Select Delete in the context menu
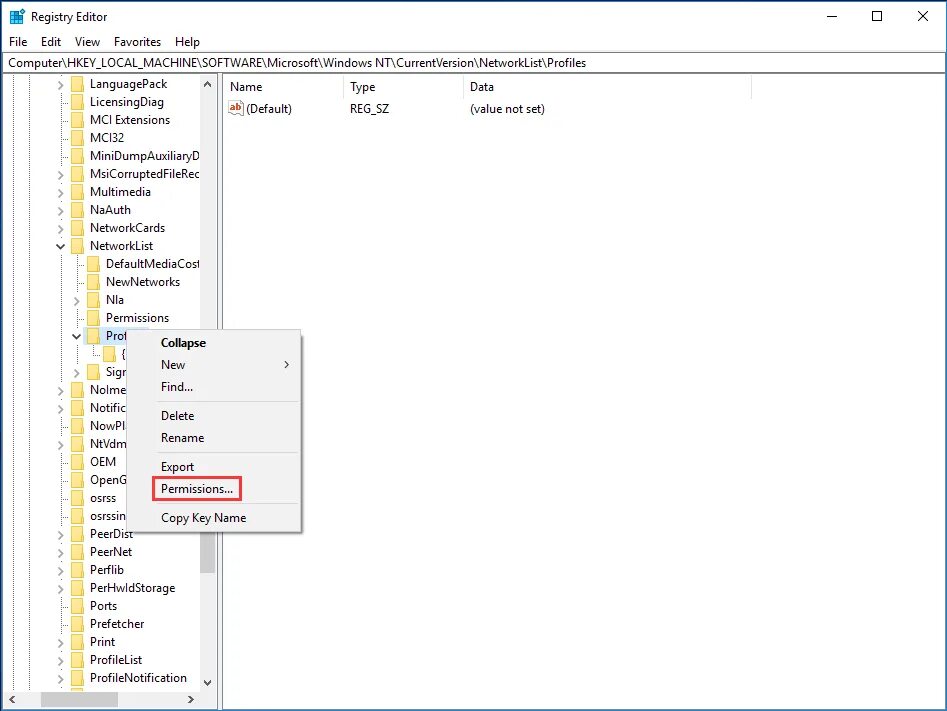 pyautogui.click(x=178, y=416)
